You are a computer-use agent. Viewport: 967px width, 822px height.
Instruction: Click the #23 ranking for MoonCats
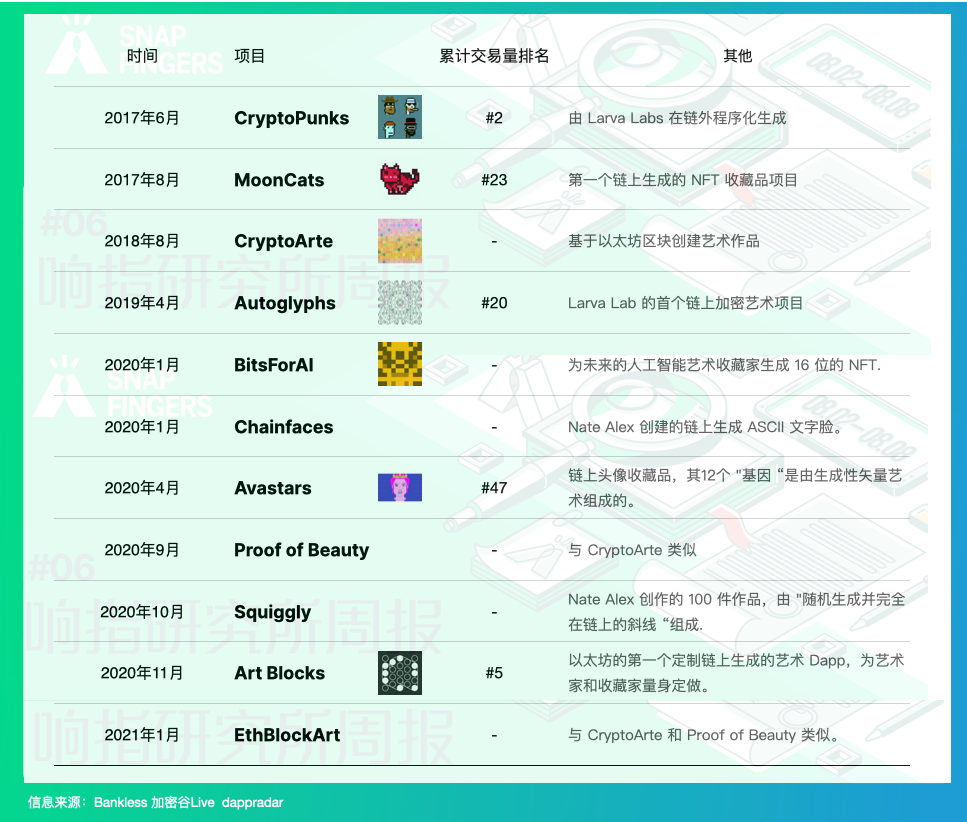click(x=494, y=179)
